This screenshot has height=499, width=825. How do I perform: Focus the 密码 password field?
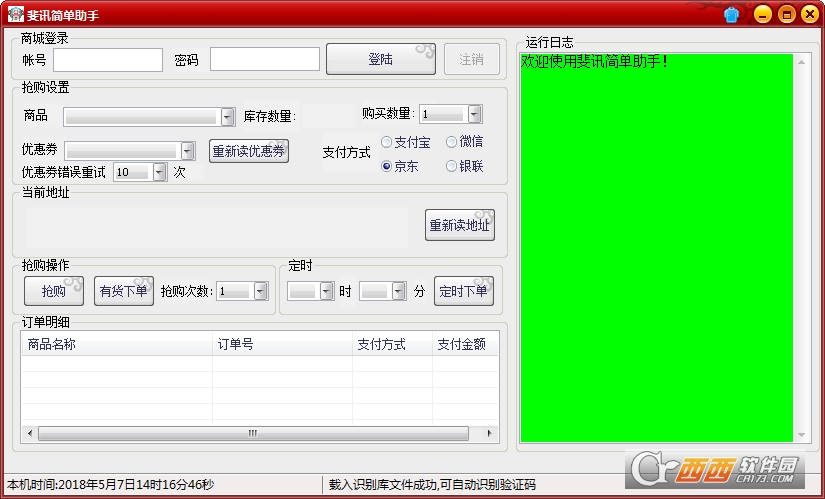point(265,60)
